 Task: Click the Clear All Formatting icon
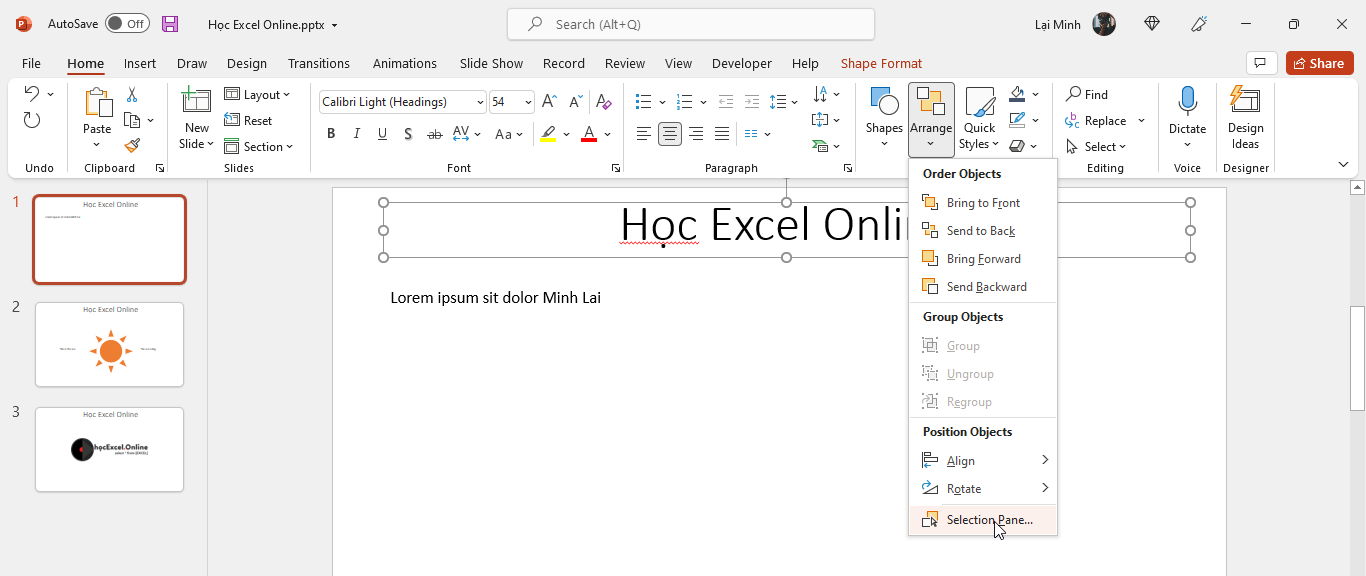[603, 101]
